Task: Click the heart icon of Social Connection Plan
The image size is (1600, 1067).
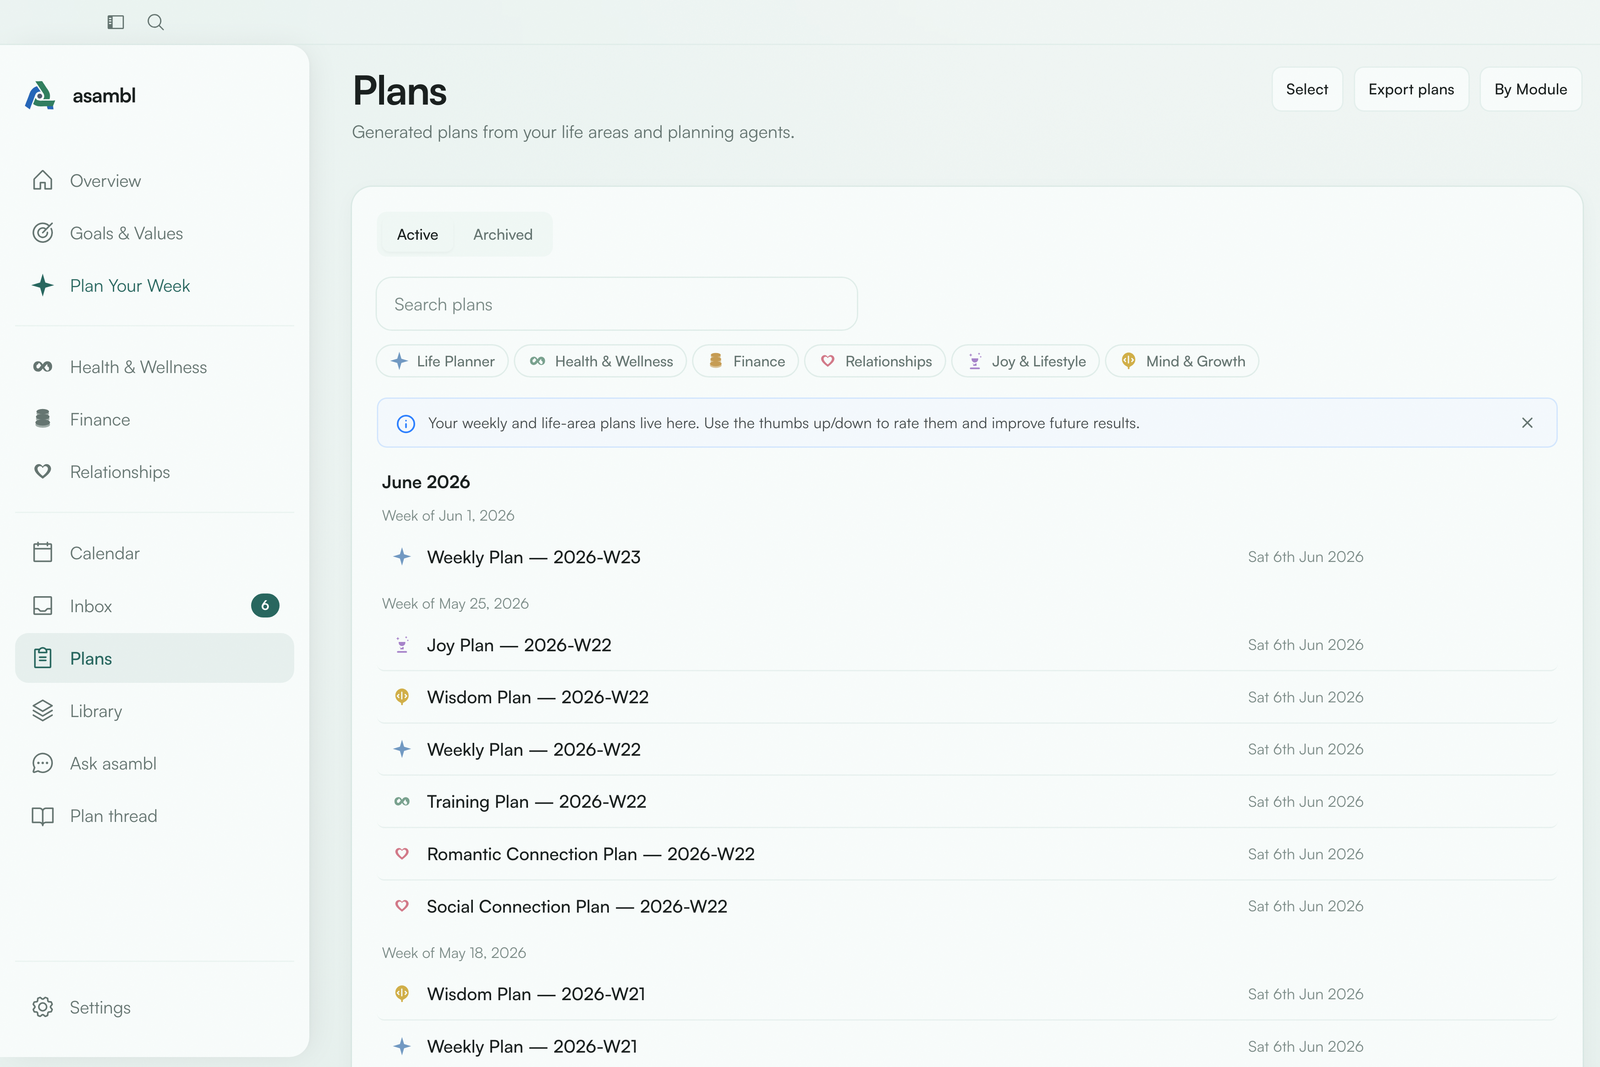Action: 402,906
